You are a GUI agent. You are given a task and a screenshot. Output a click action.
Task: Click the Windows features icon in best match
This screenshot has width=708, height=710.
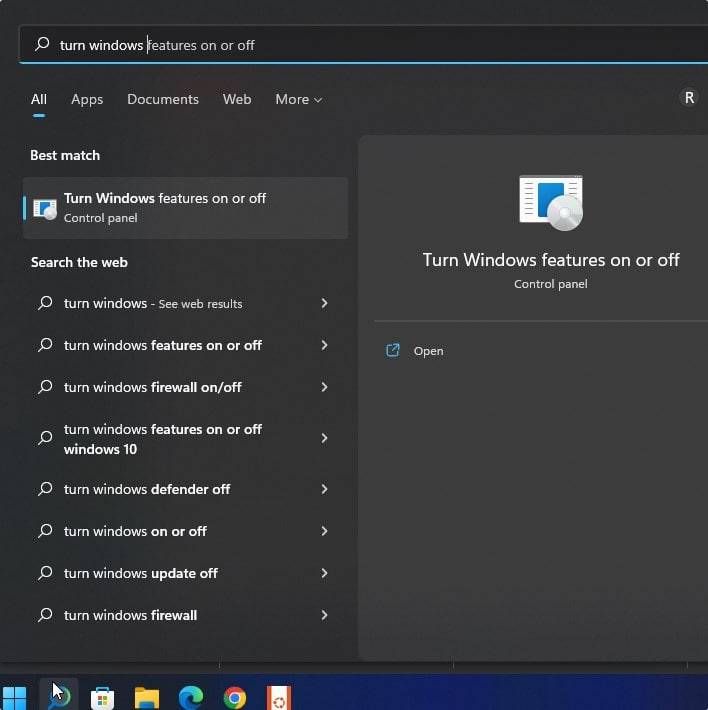point(45,209)
